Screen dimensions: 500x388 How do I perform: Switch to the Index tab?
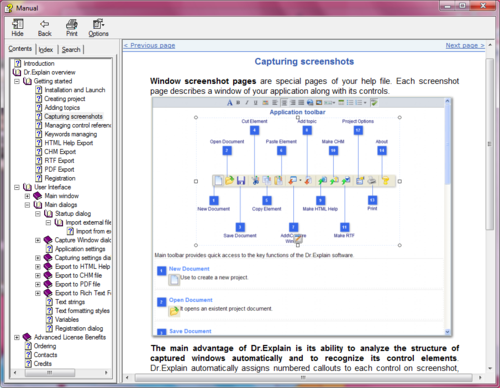[46, 50]
